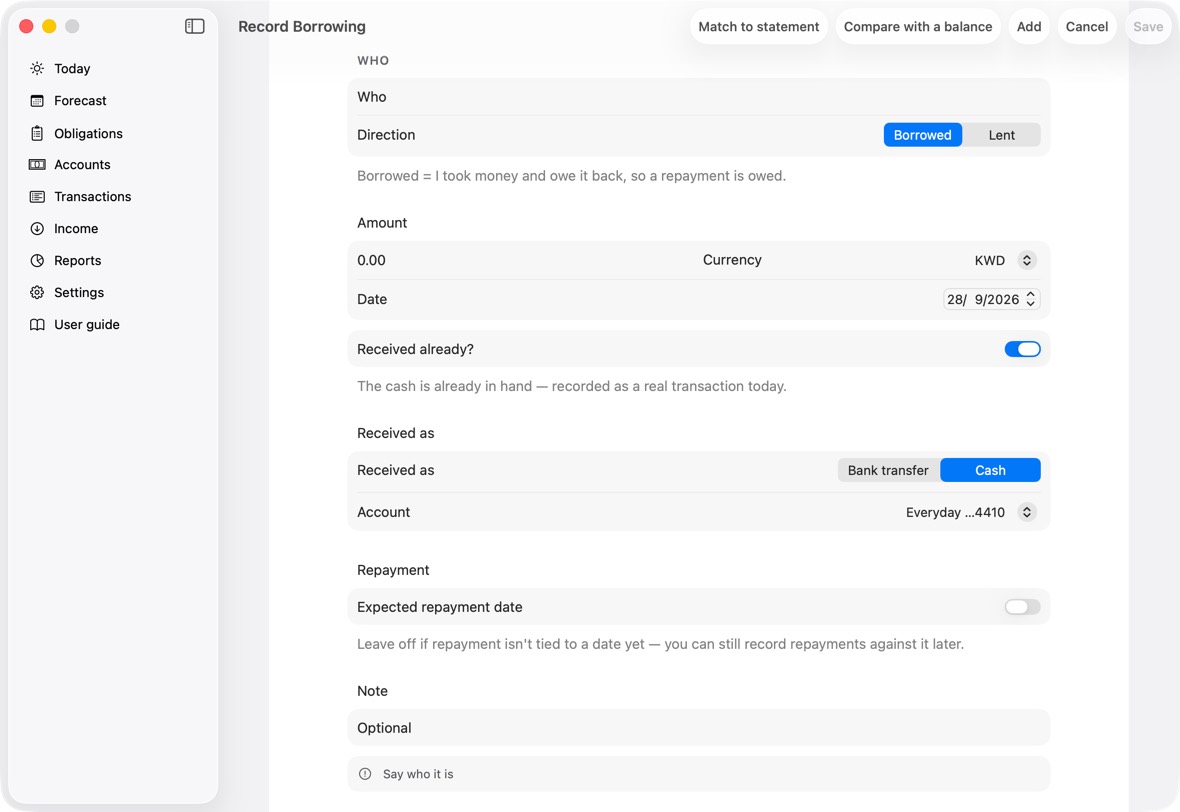Click the Borrowed = I took money explanation text
This screenshot has height=812, width=1180.
point(571,176)
